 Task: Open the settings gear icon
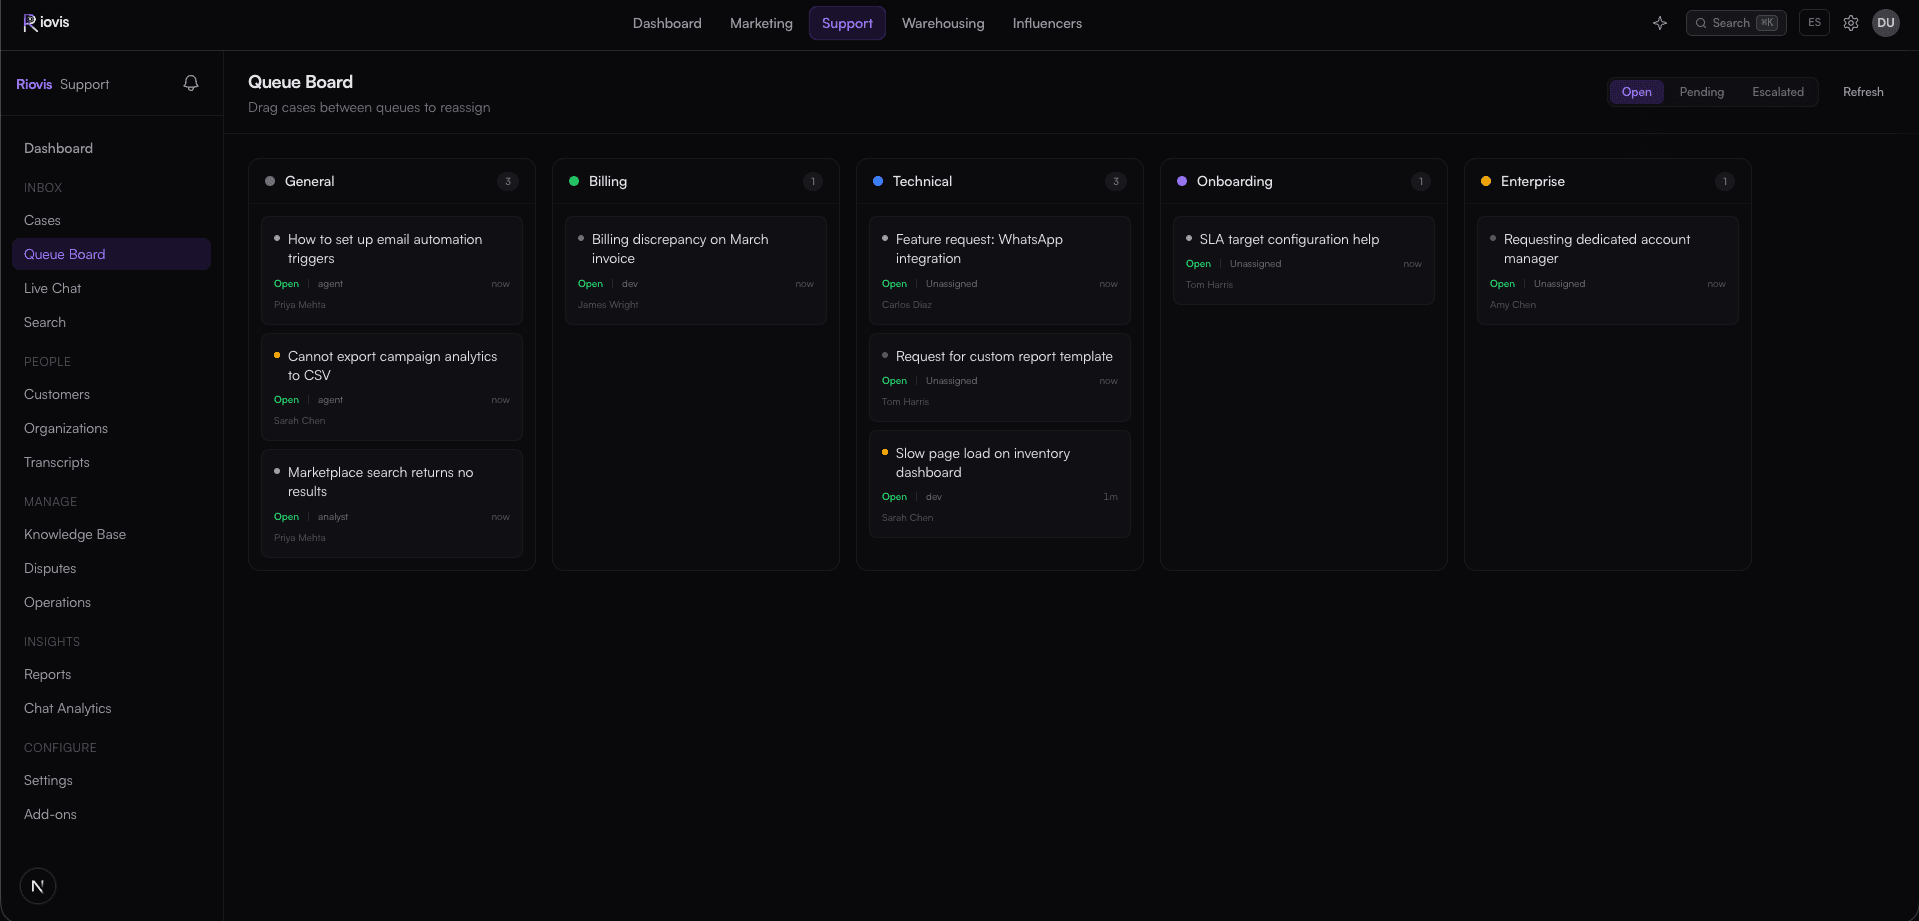pos(1851,23)
